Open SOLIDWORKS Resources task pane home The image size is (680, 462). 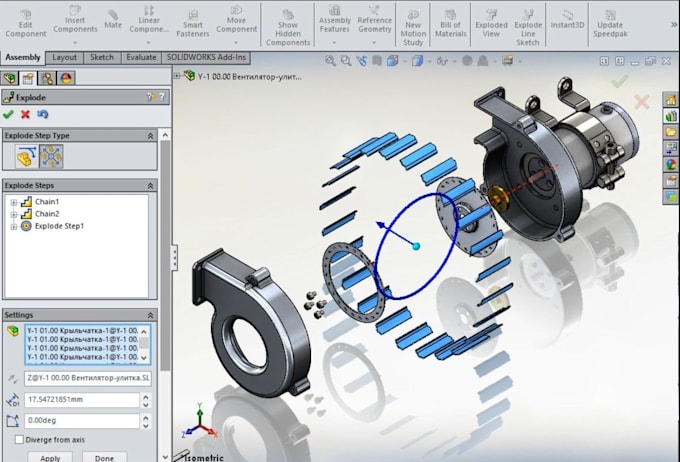click(671, 100)
